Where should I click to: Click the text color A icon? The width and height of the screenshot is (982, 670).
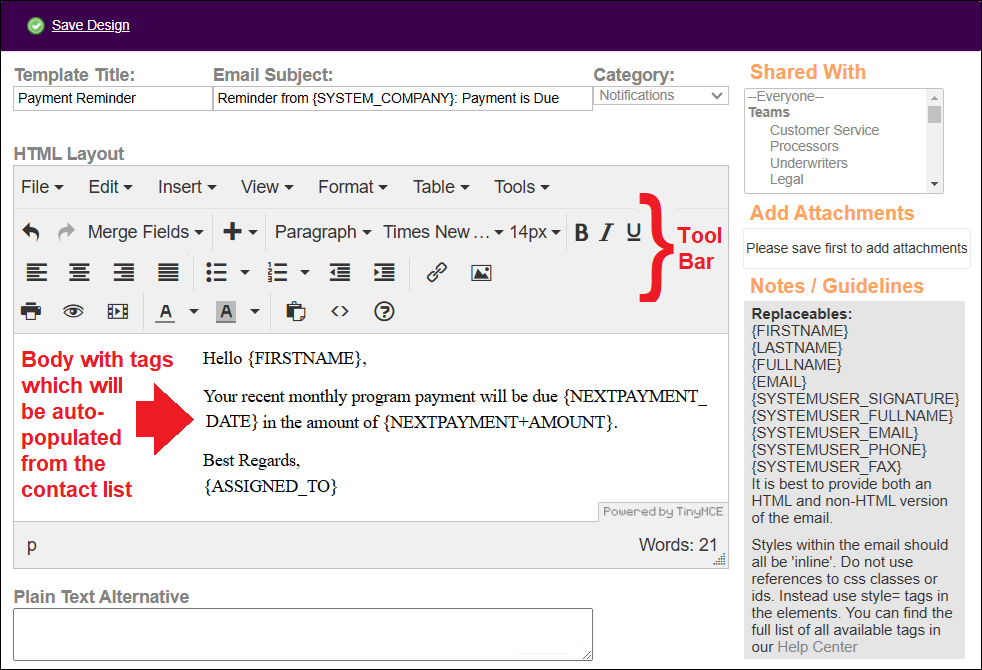(165, 312)
